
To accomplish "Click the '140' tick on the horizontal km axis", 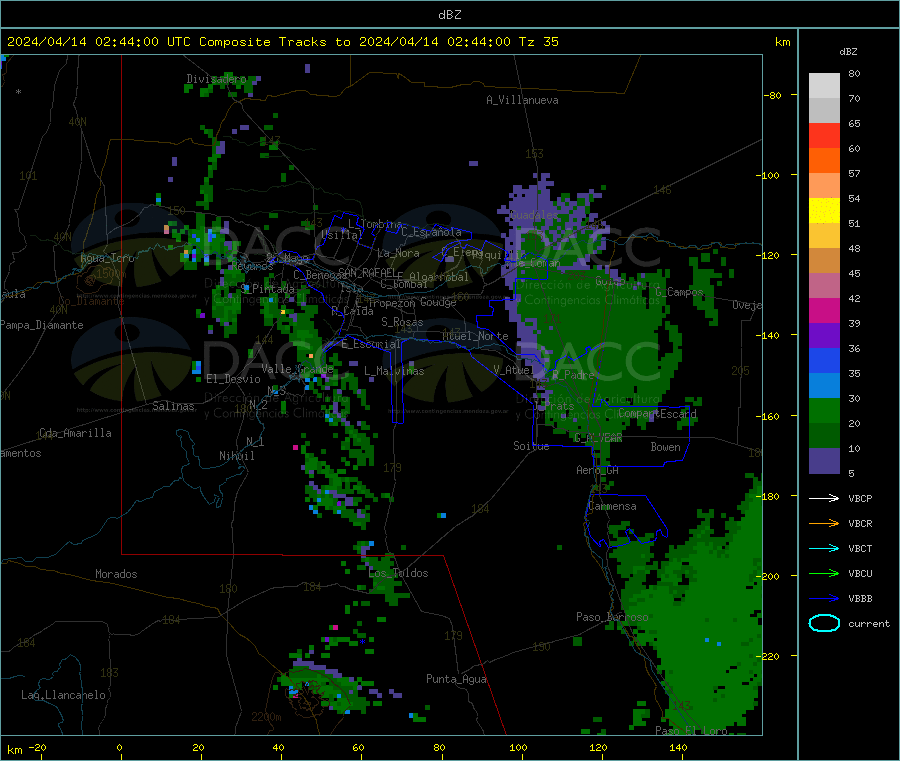I will coord(678,747).
